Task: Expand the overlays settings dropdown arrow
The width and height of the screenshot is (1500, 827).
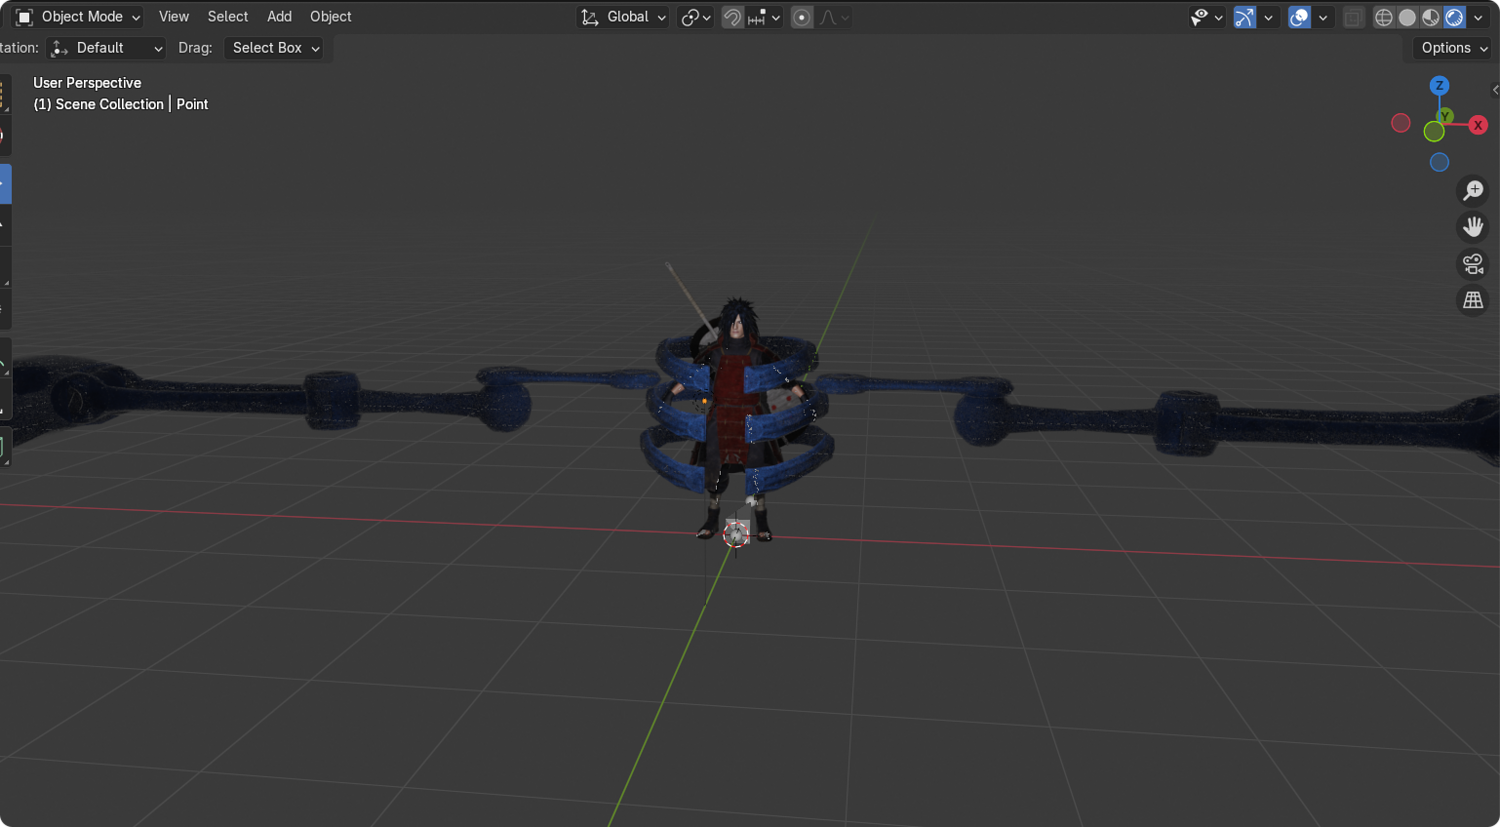Action: (1323, 17)
